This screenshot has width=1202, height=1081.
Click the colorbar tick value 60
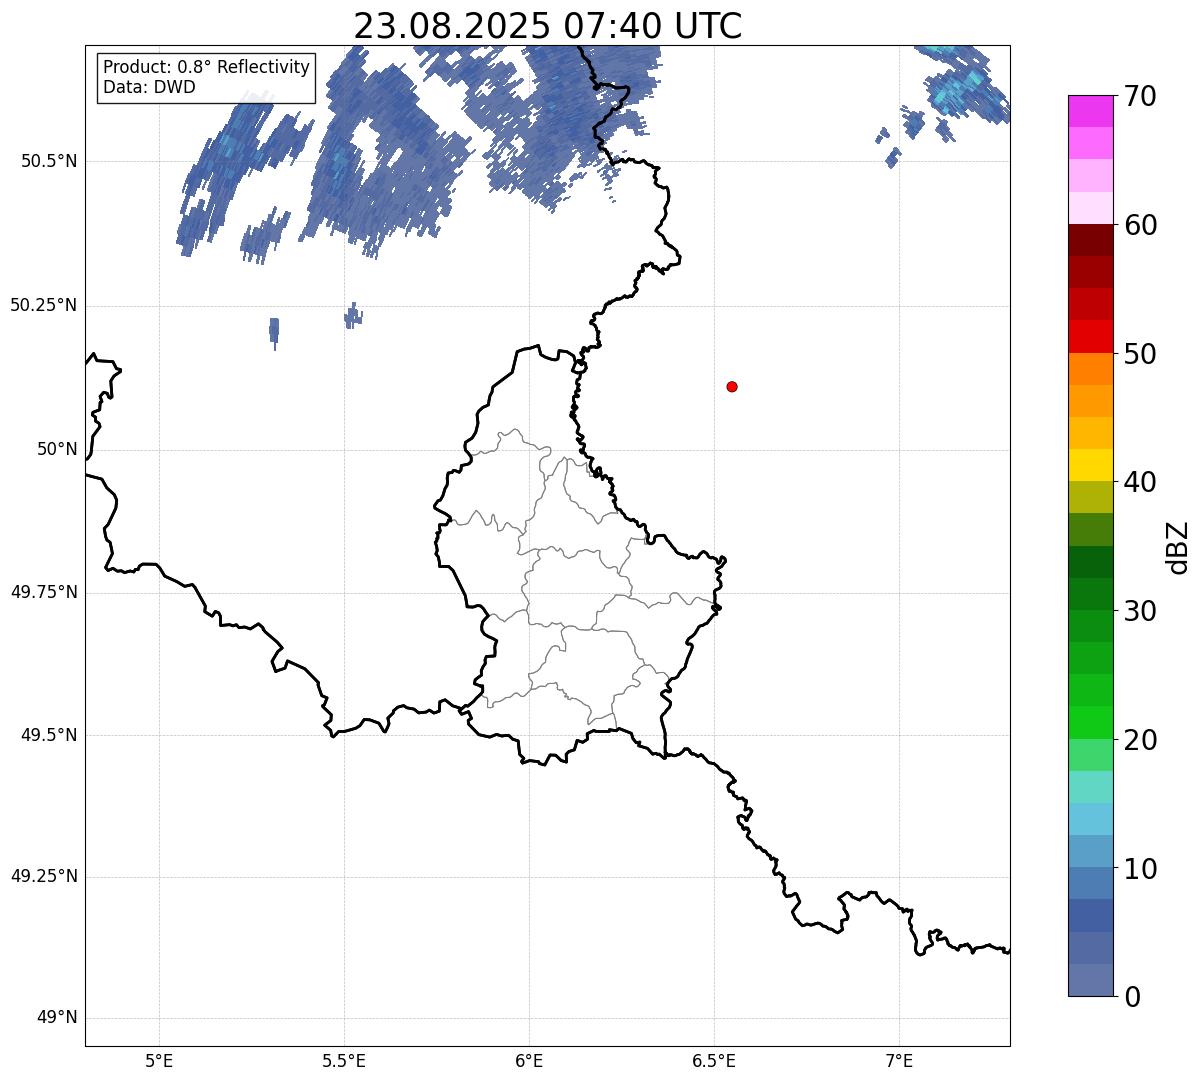coord(1141,225)
